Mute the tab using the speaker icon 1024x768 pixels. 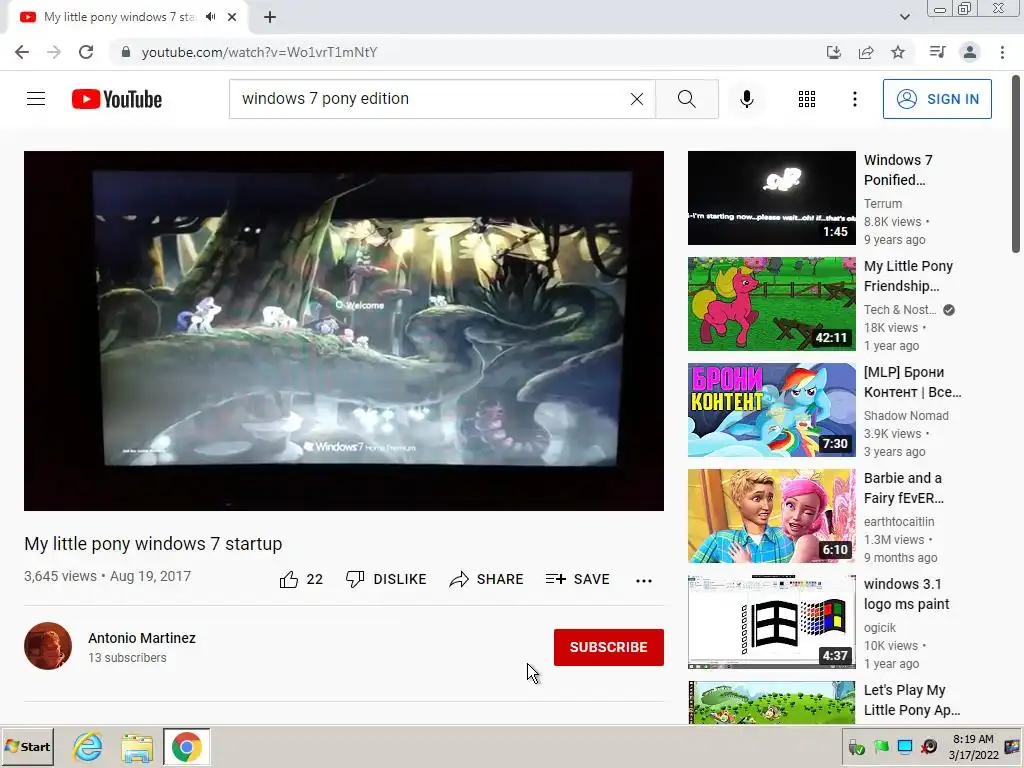click(x=210, y=17)
